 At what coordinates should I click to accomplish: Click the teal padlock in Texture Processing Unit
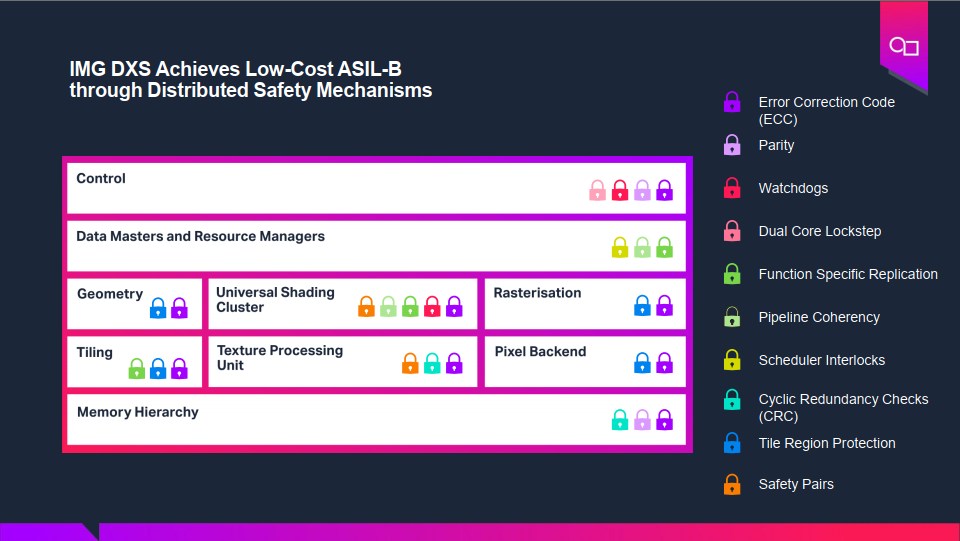(x=432, y=364)
